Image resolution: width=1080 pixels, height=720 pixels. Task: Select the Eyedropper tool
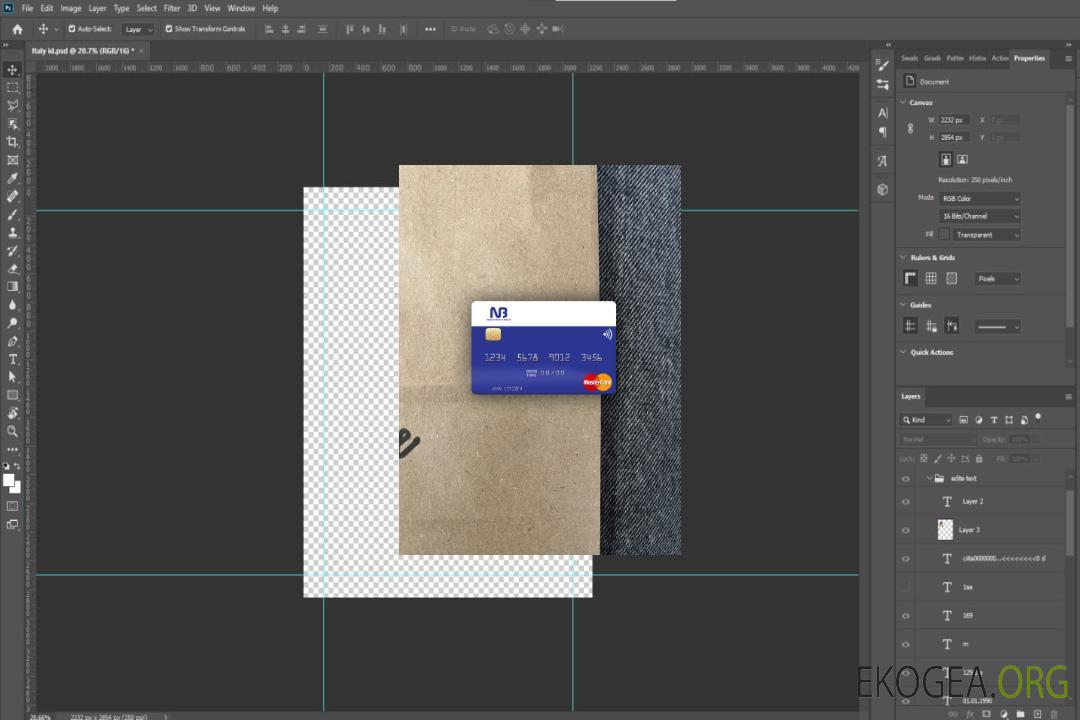(x=12, y=178)
